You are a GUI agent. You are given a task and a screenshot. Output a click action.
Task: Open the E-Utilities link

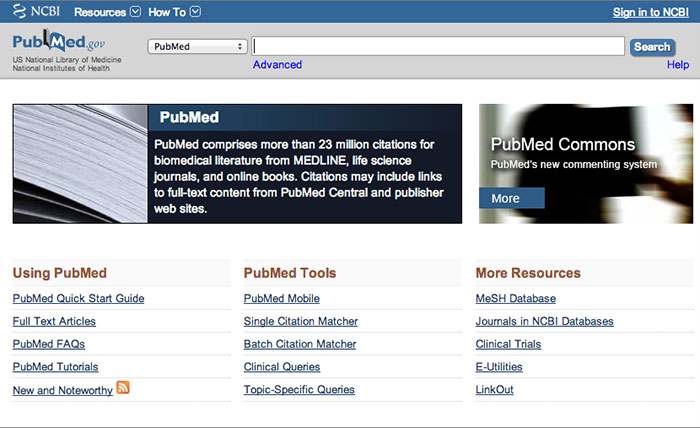499,367
